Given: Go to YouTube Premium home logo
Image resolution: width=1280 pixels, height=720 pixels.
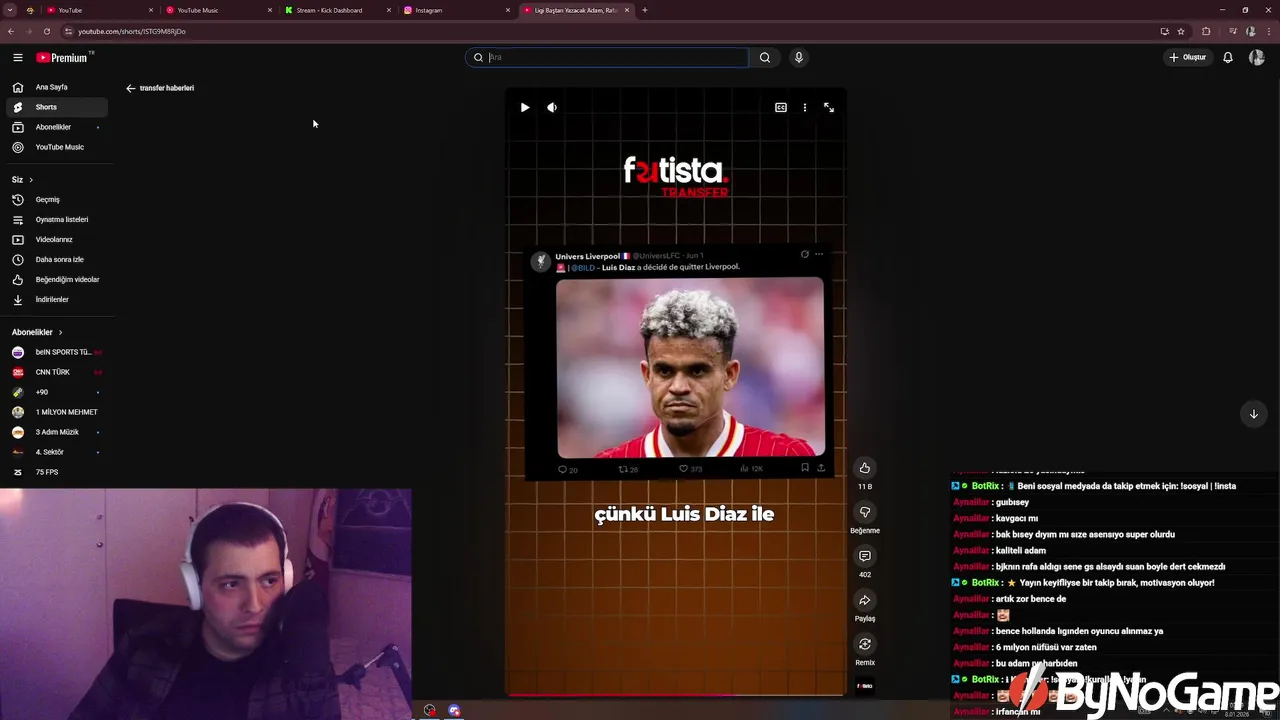Looking at the screenshot, I should click(62, 58).
